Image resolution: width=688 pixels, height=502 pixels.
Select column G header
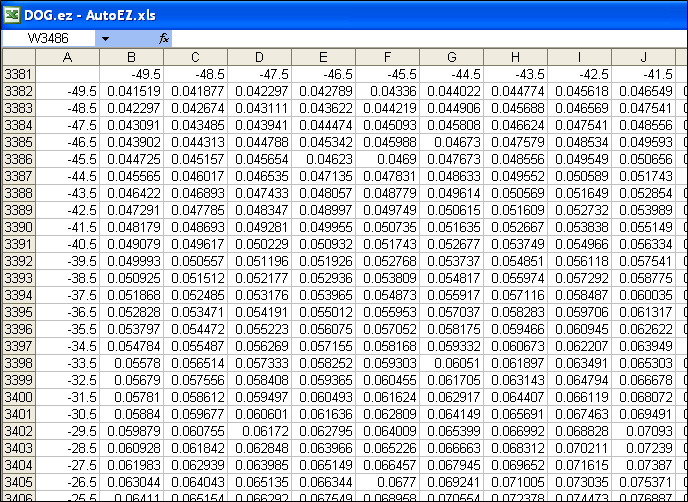(452, 56)
